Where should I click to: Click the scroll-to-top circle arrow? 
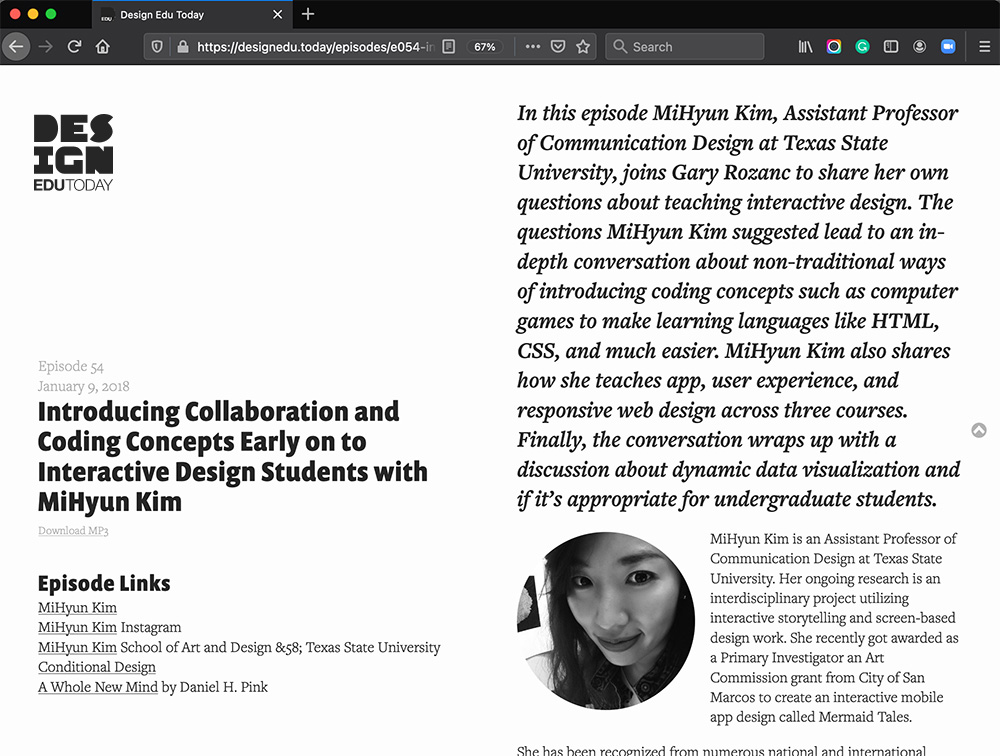tap(979, 430)
